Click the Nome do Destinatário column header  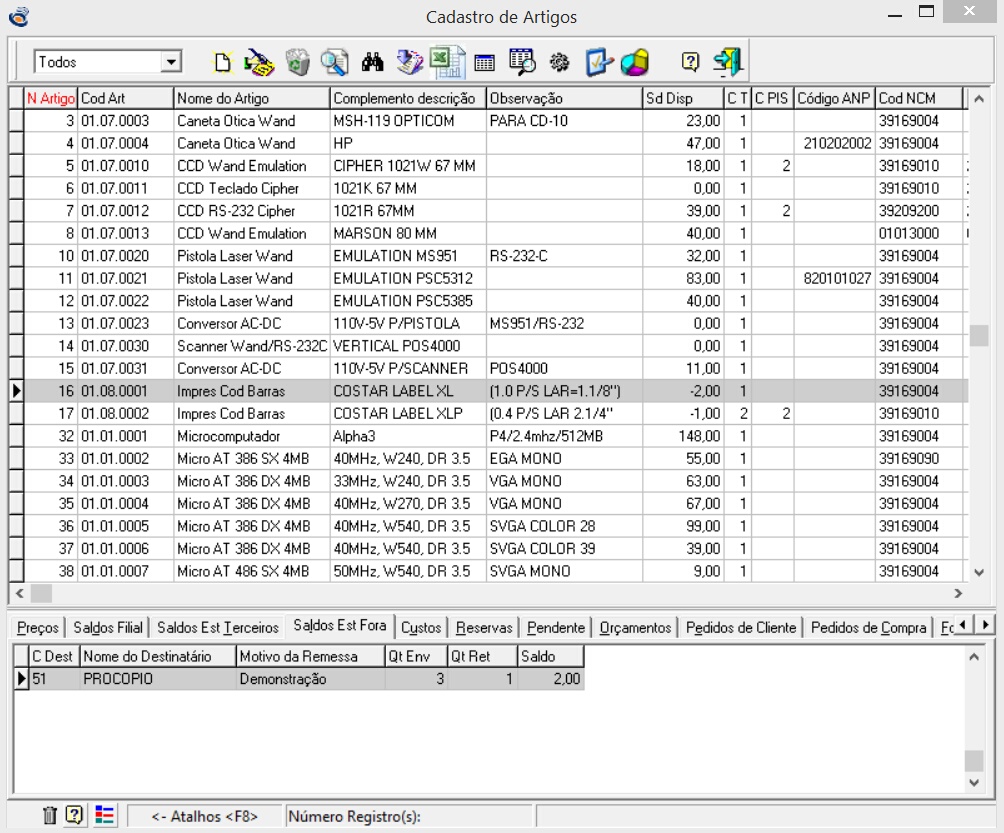tap(158, 656)
